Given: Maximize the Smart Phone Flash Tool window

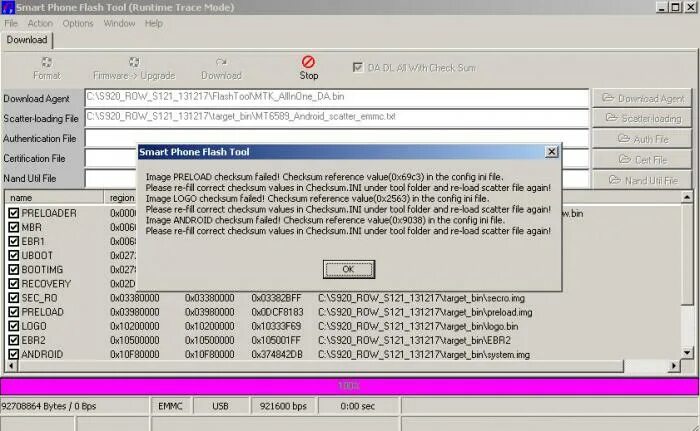Looking at the screenshot, I should [676, 7].
